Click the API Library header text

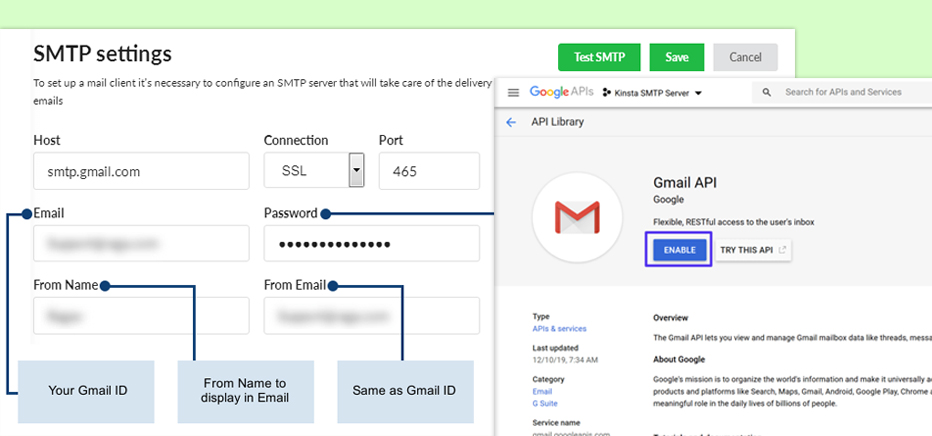[x=558, y=122]
